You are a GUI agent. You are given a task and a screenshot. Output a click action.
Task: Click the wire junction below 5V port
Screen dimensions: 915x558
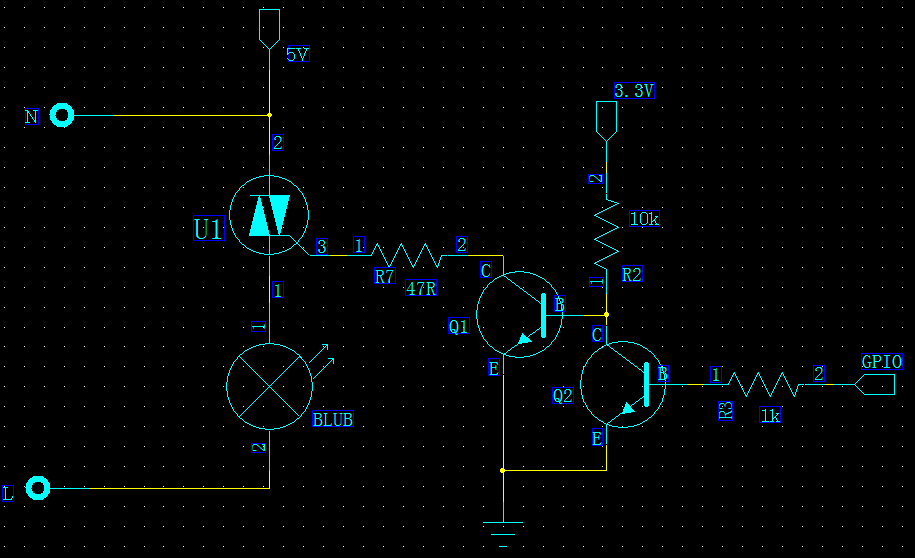coord(270,115)
